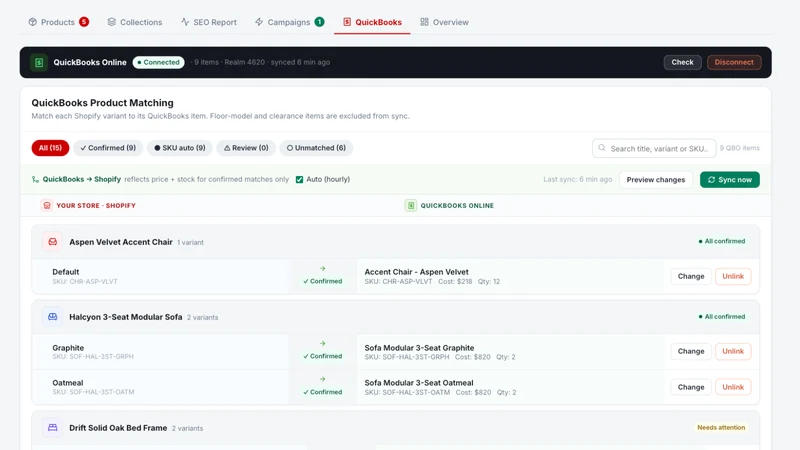Go to the Campaigns tab
This screenshot has height=450, width=800.
click(x=289, y=22)
